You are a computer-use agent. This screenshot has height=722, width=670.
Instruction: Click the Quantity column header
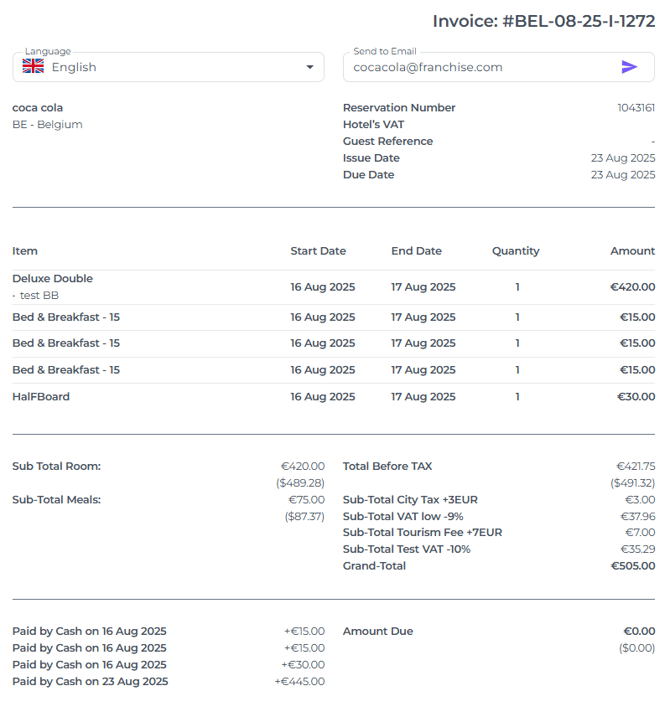pyautogui.click(x=515, y=251)
